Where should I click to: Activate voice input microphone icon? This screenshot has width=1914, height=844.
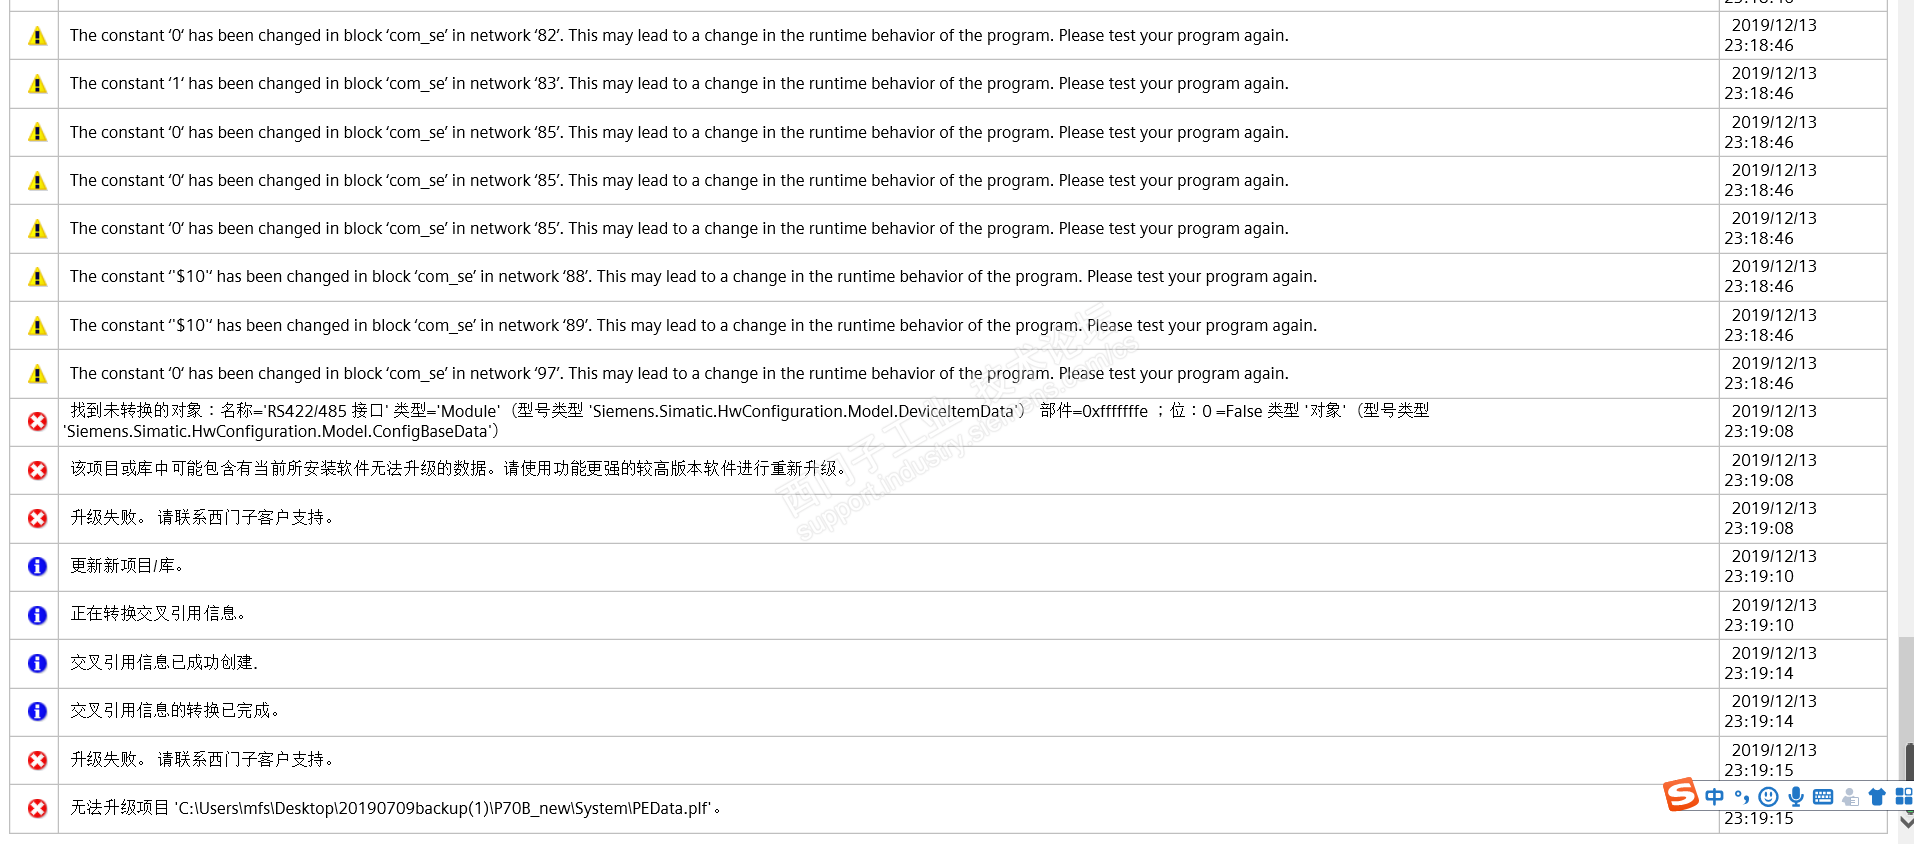point(1796,797)
